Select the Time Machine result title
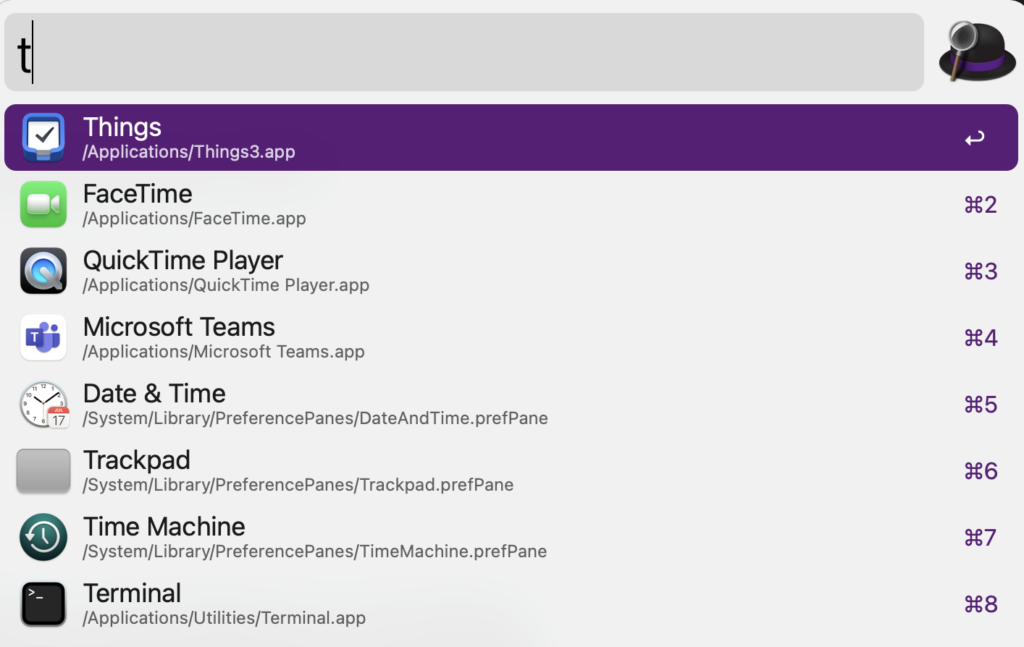Screen dimensions: 1024x647 point(164,527)
